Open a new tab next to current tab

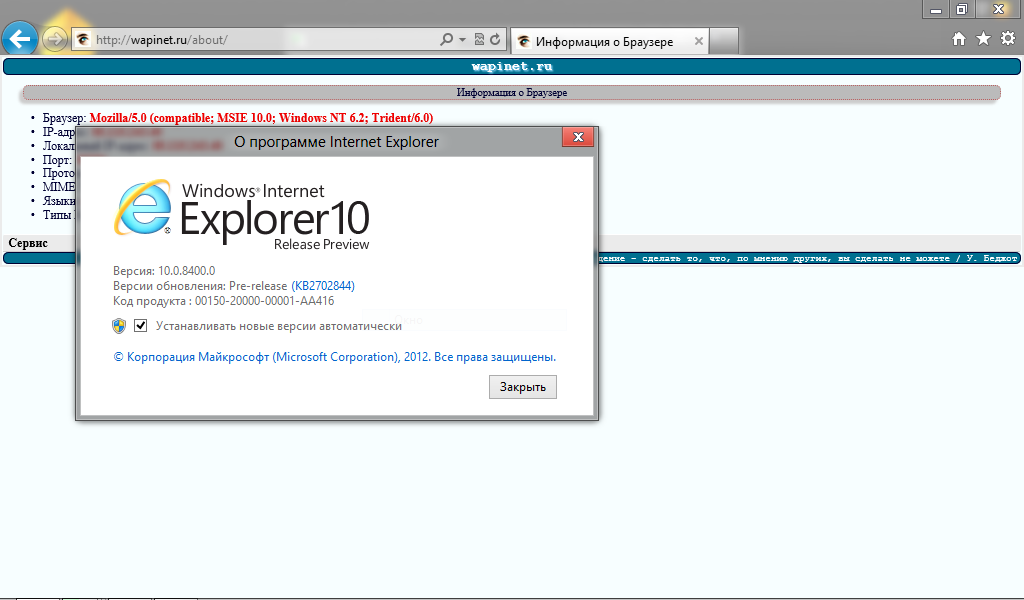724,42
